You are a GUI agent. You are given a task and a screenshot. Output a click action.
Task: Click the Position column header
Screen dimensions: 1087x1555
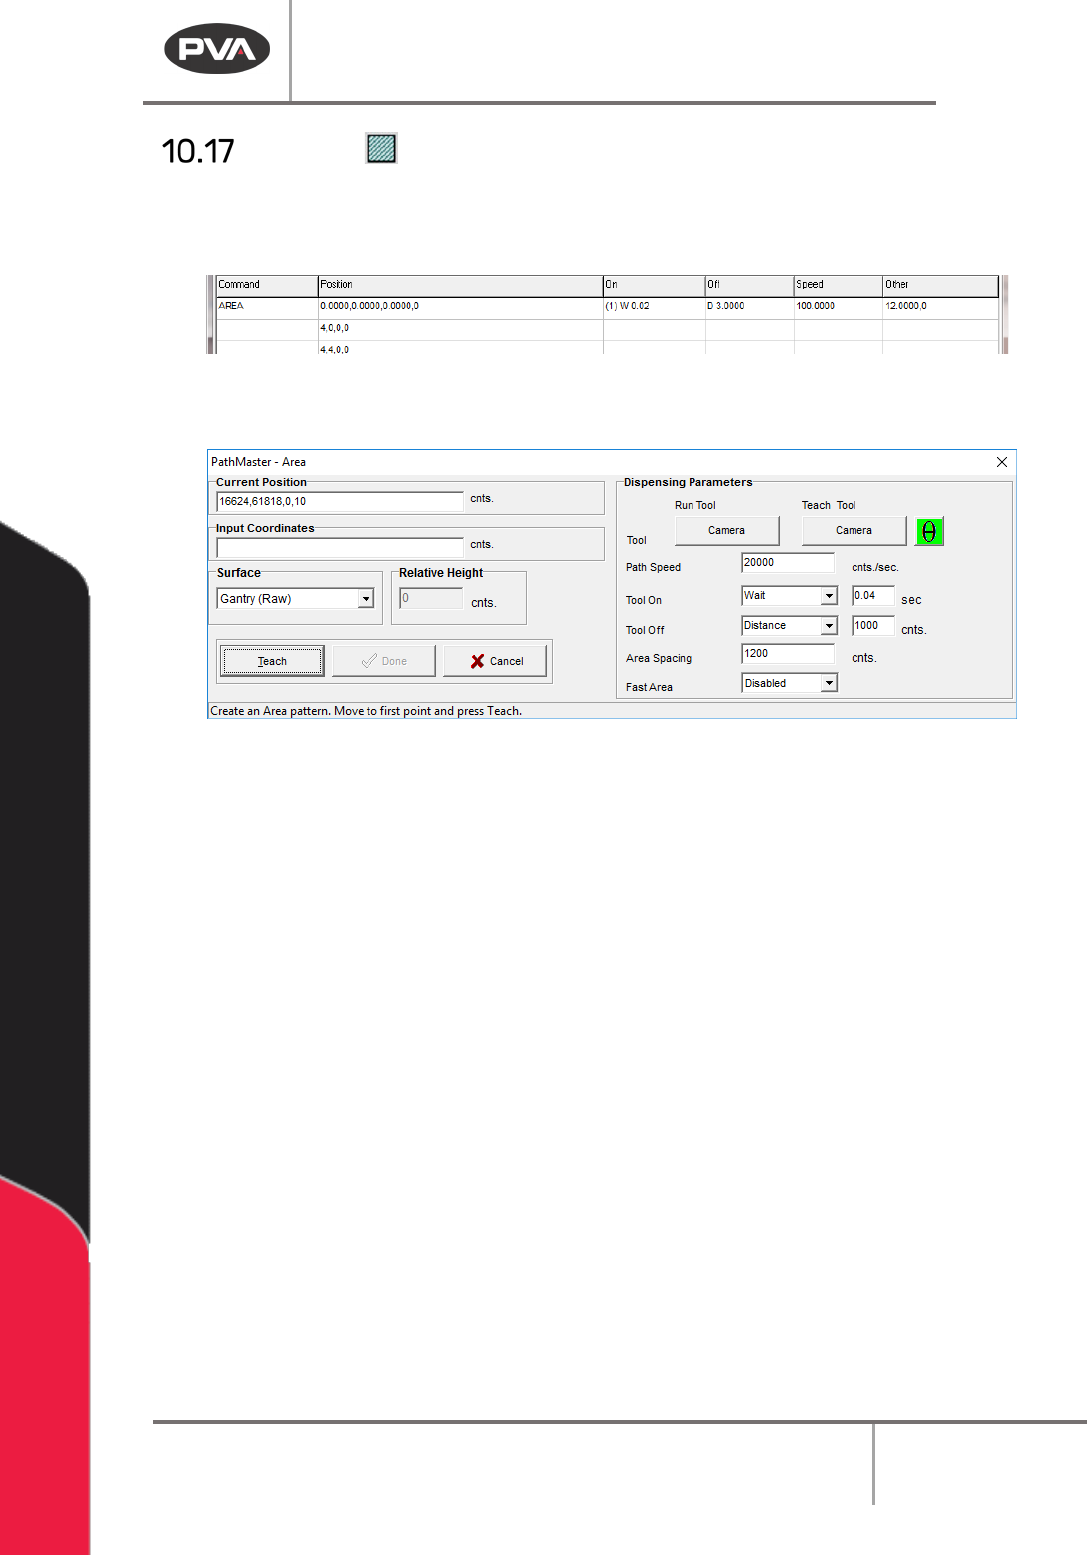coord(460,285)
